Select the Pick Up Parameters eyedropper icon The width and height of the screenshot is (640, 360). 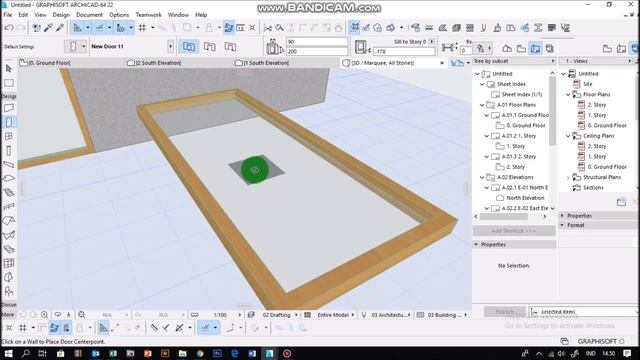(49, 28)
